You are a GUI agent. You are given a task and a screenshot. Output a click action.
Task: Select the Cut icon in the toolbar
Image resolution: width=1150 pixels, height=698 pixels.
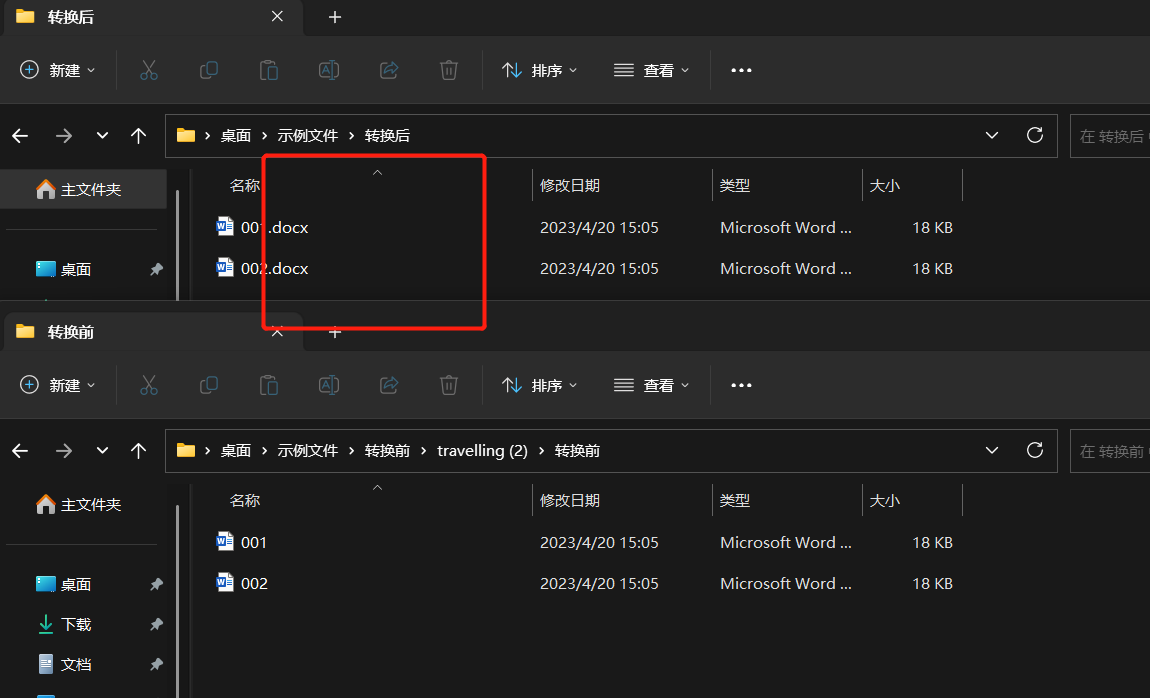[x=149, y=70]
